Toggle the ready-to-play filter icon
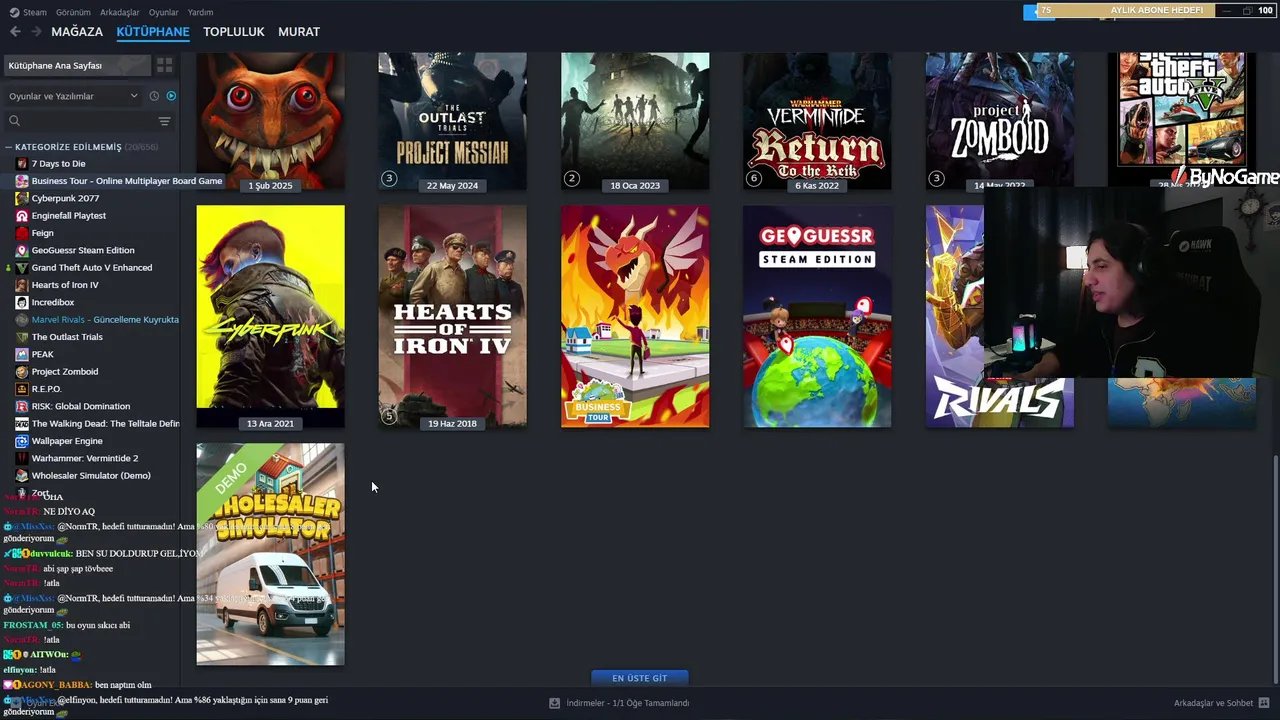The image size is (1280, 720). tap(171, 96)
